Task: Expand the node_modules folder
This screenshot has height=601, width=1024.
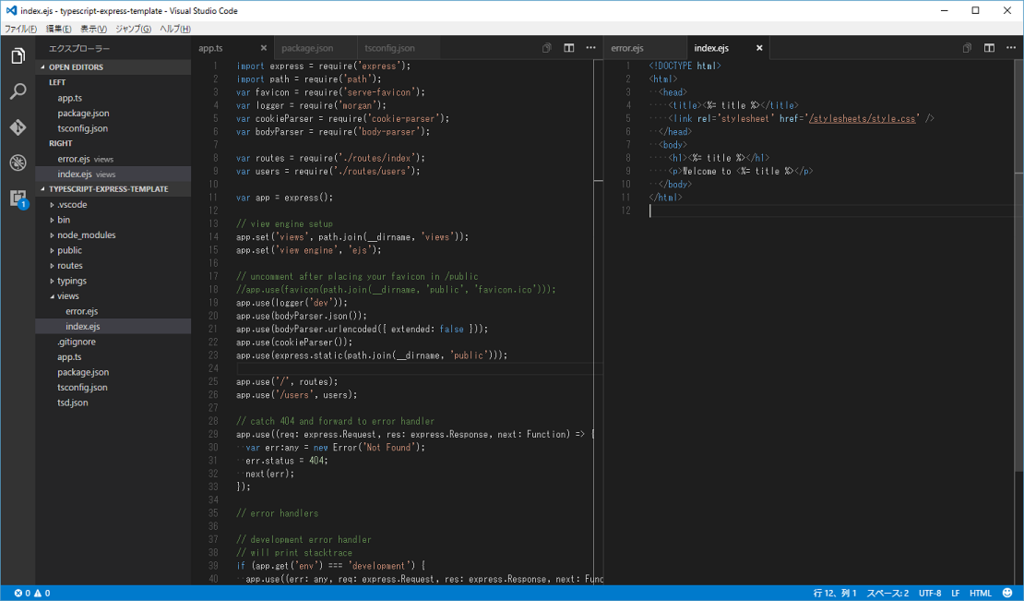Action: click(x=113, y=235)
